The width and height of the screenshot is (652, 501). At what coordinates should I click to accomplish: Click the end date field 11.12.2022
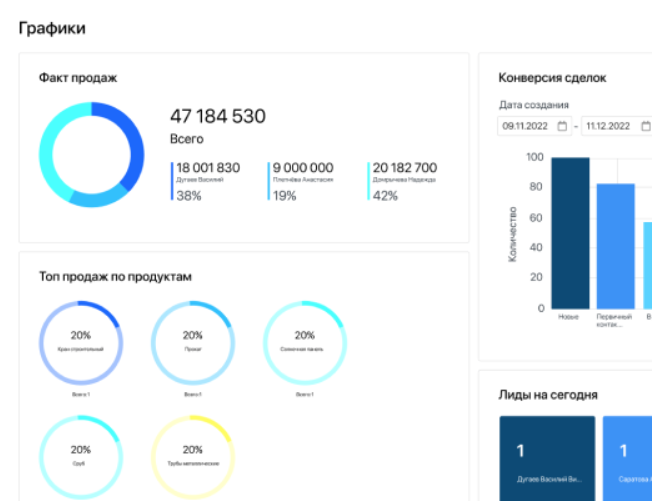pyautogui.click(x=617, y=126)
